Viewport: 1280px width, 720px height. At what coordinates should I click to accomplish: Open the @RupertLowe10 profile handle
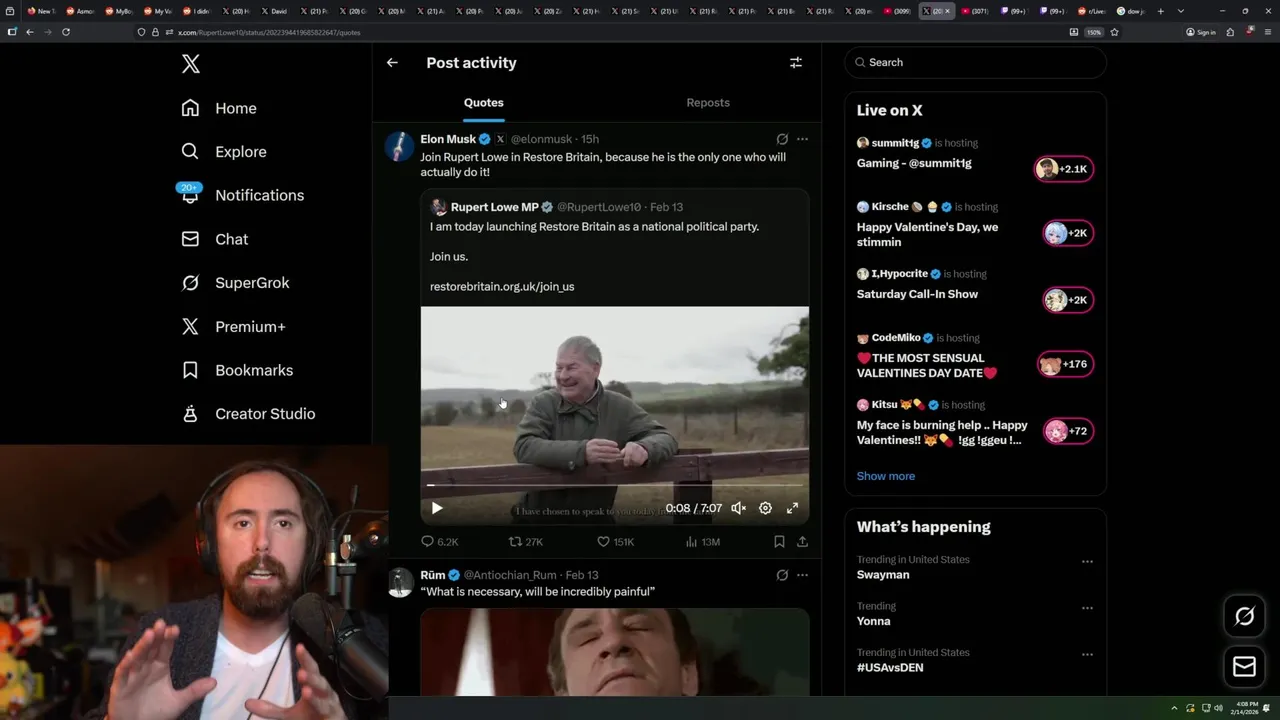[599, 207]
